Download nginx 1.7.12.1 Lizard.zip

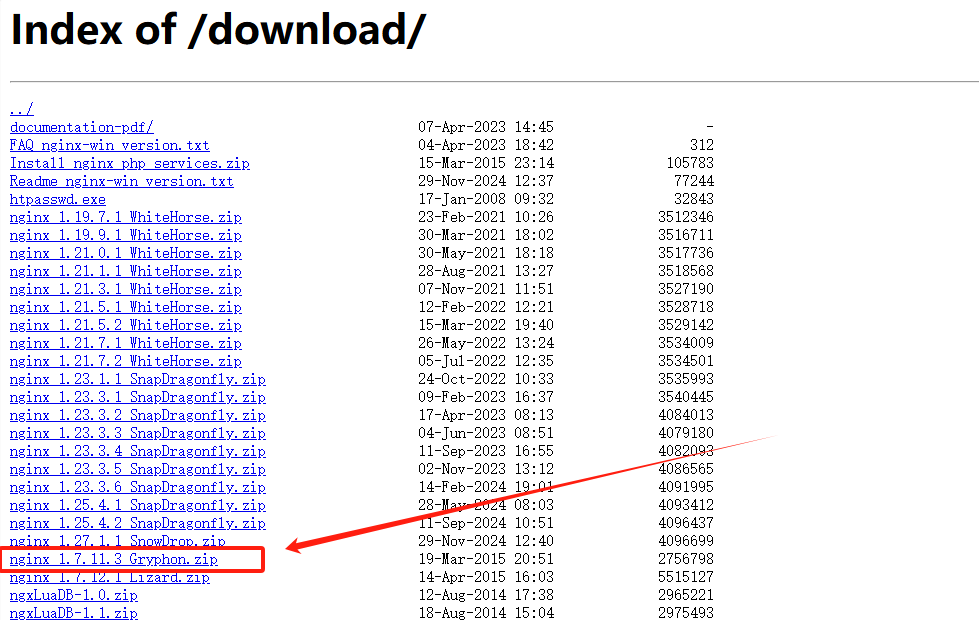pos(110,578)
